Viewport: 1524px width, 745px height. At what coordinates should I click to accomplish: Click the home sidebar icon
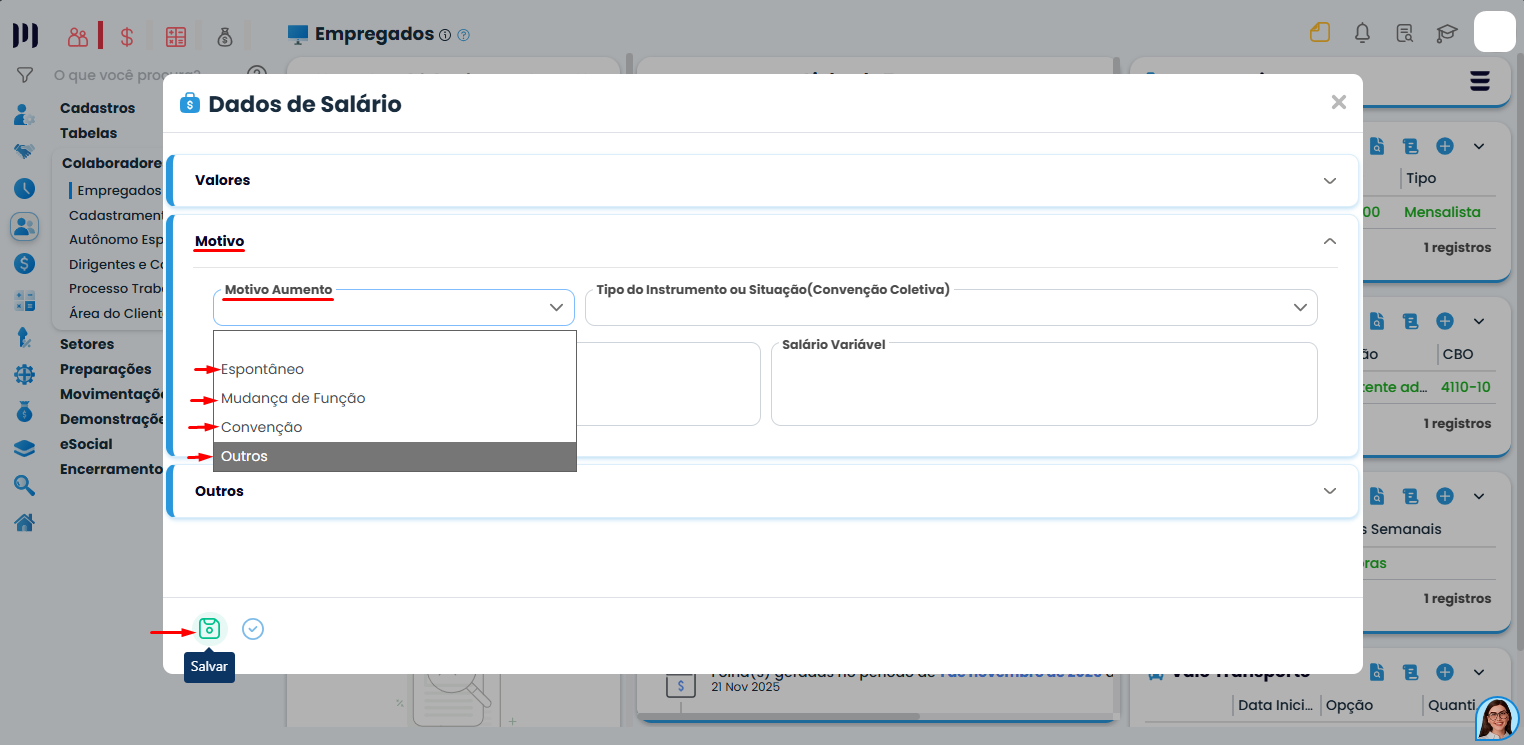(25, 522)
